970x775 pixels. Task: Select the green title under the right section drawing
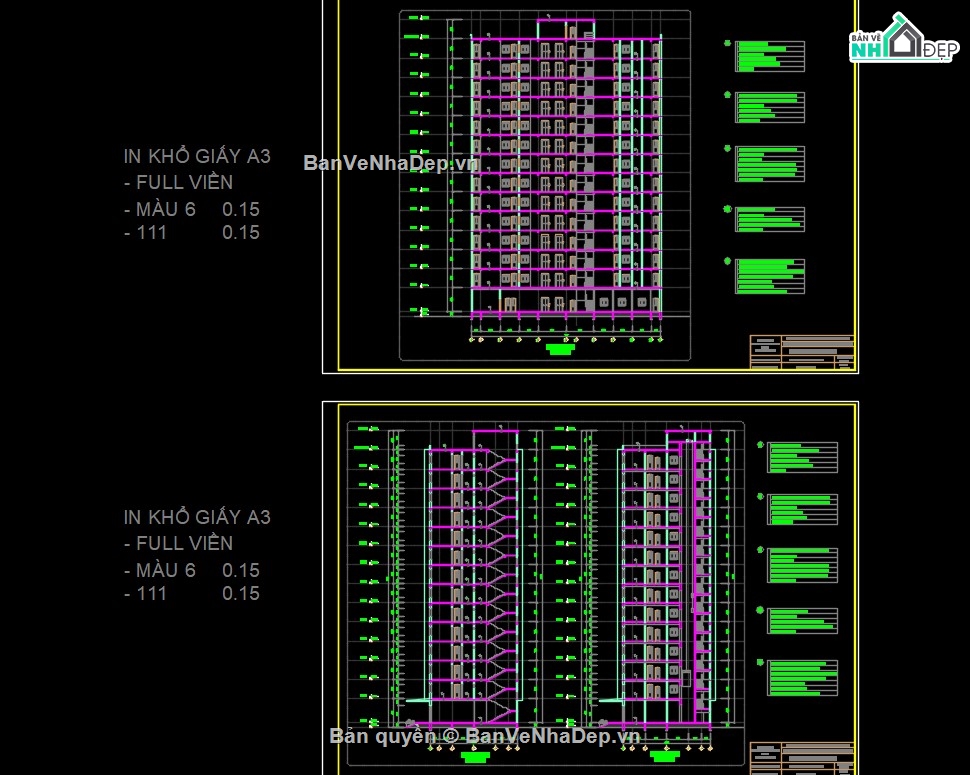pyautogui.click(x=665, y=756)
